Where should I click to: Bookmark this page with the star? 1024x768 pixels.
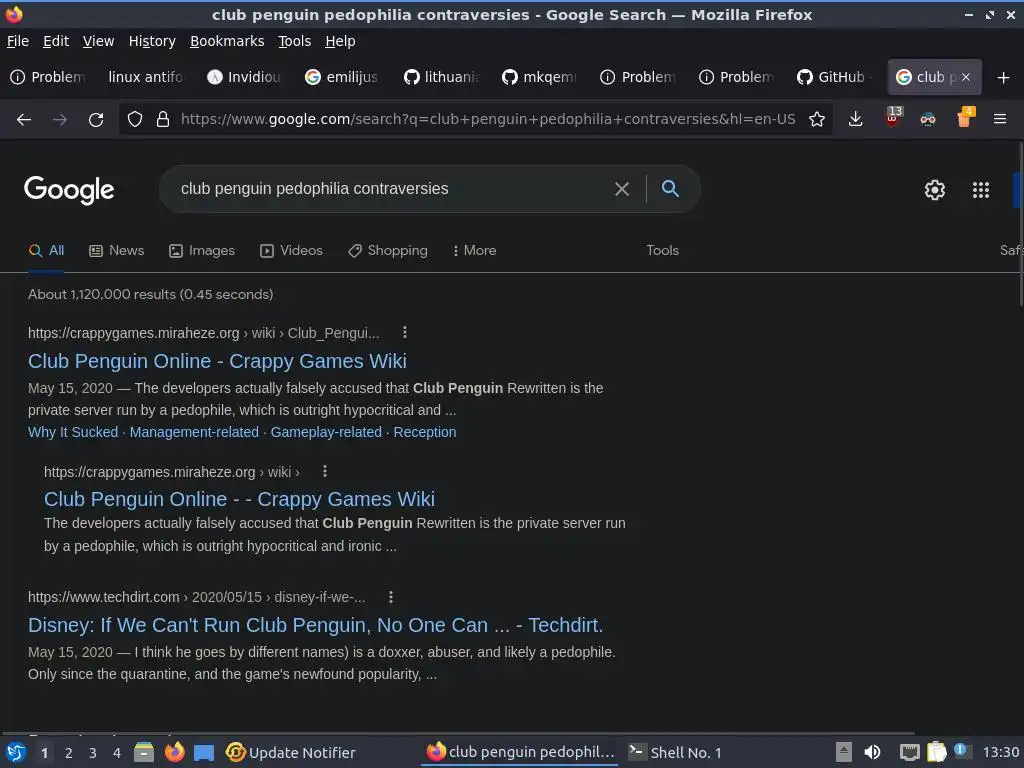(816, 119)
